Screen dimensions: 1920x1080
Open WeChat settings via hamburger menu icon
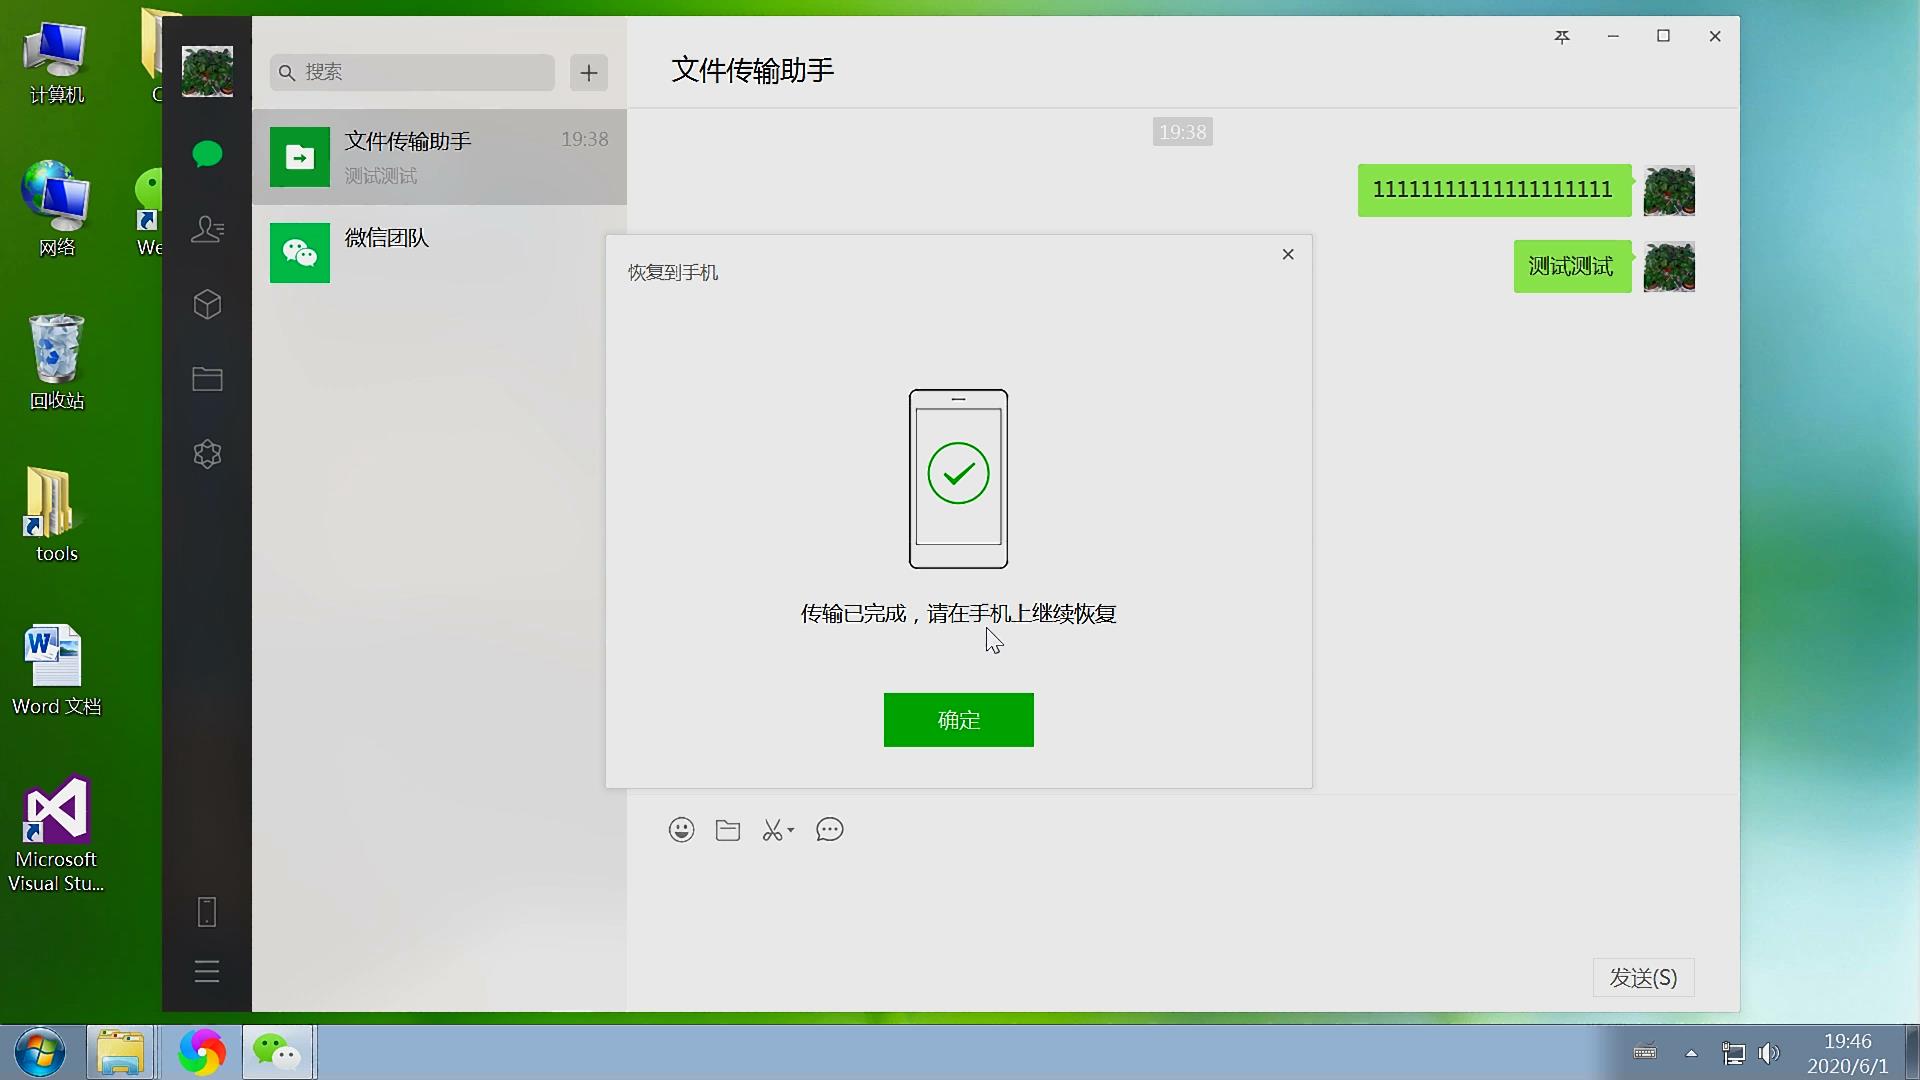tap(207, 971)
